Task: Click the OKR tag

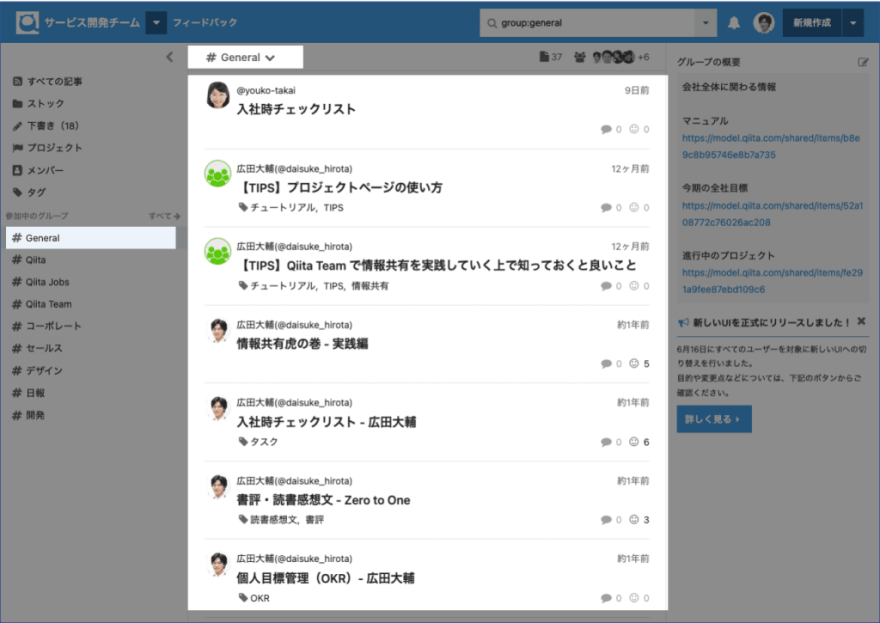Action: point(260,598)
